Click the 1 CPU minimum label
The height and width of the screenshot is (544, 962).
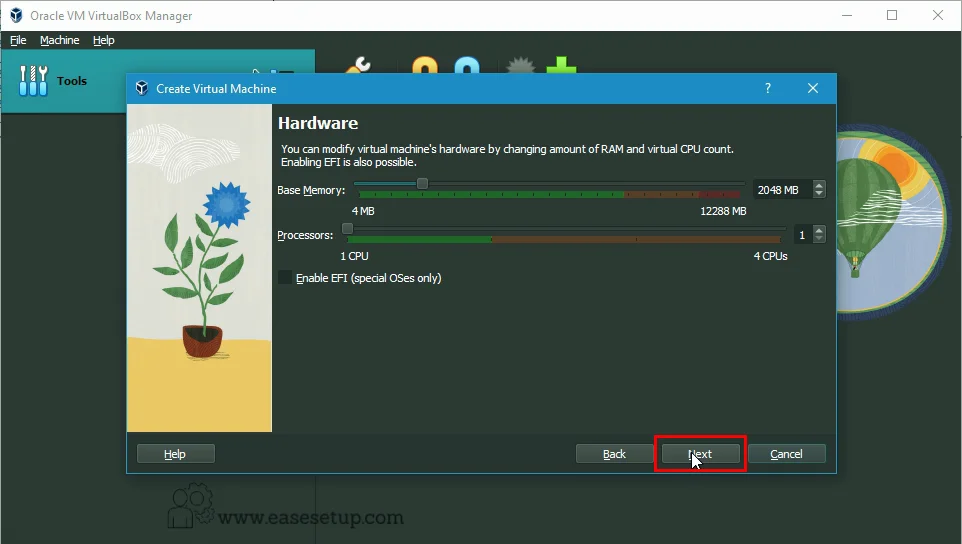tap(355, 256)
